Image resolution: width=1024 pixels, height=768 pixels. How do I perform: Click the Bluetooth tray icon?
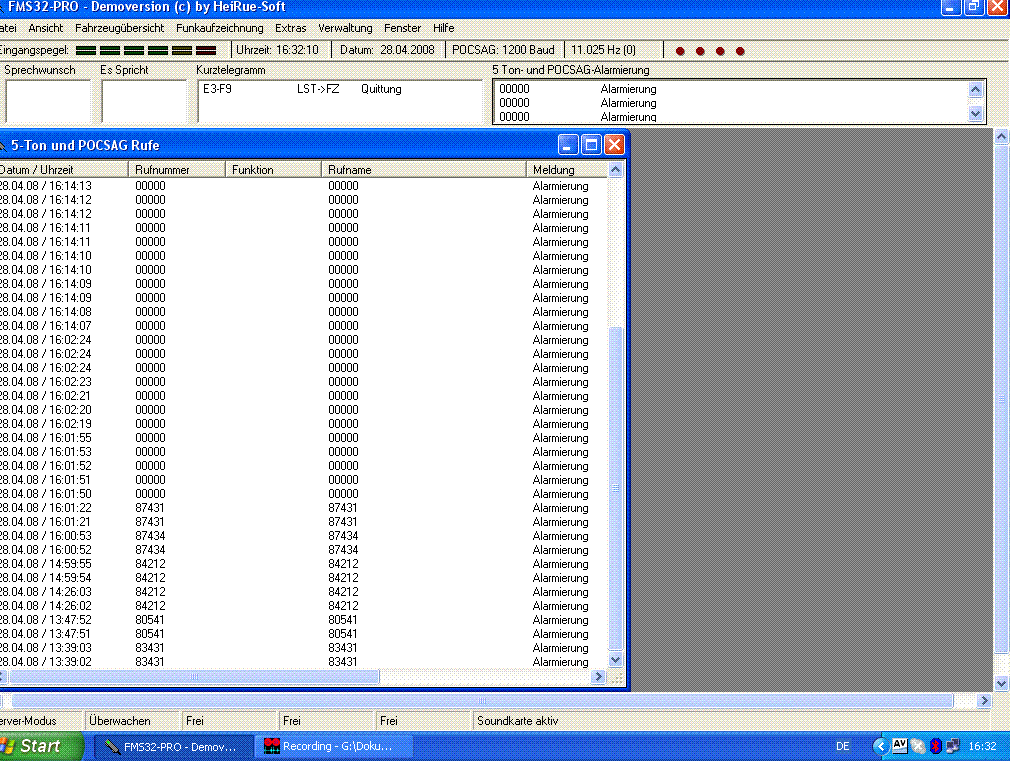[935, 746]
